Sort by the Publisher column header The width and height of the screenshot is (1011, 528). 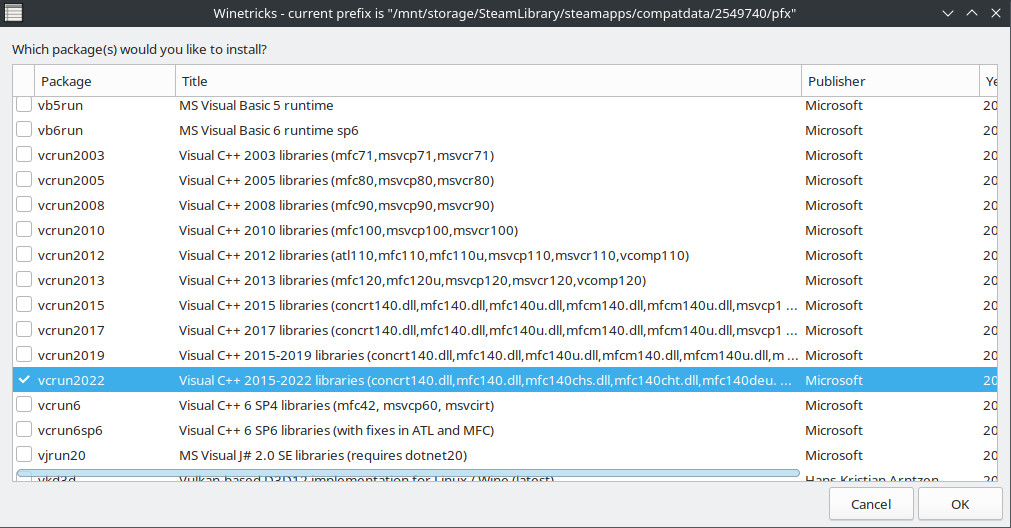(890, 81)
